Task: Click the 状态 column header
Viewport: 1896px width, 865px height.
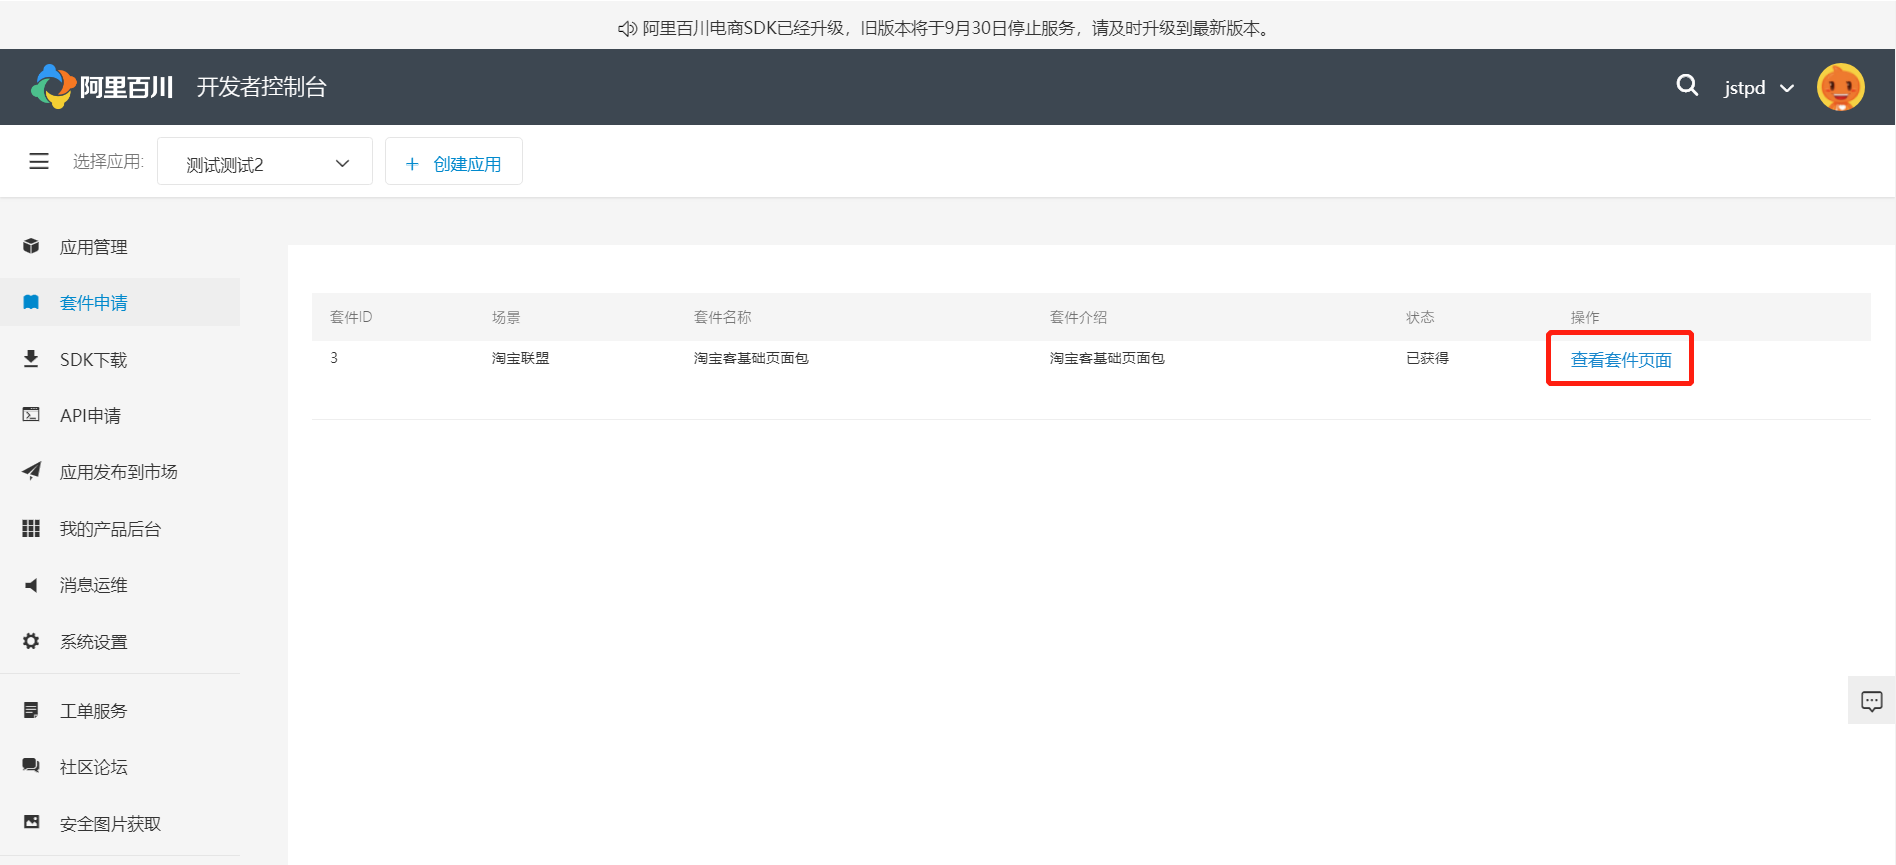Action: pos(1420,317)
